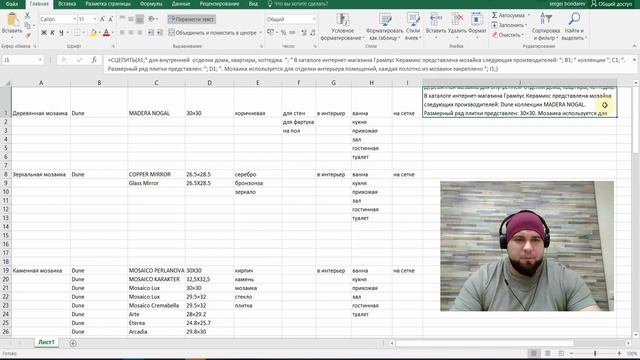
Task: Open the Файл tab
Action: pos(12,4)
